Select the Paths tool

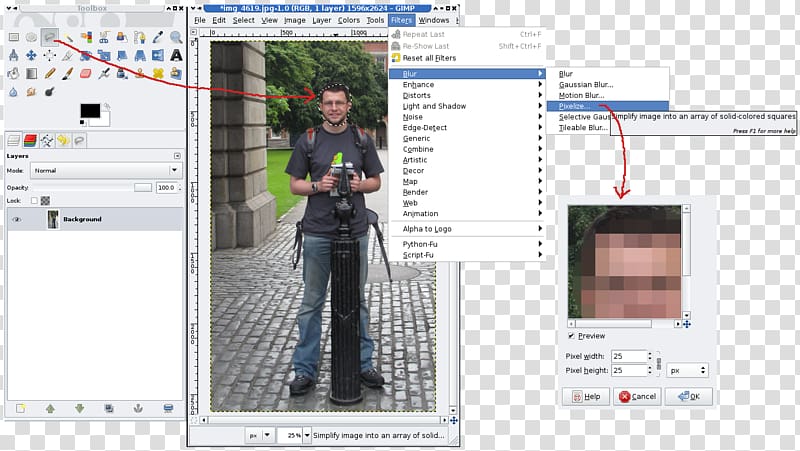pyautogui.click(x=140, y=37)
